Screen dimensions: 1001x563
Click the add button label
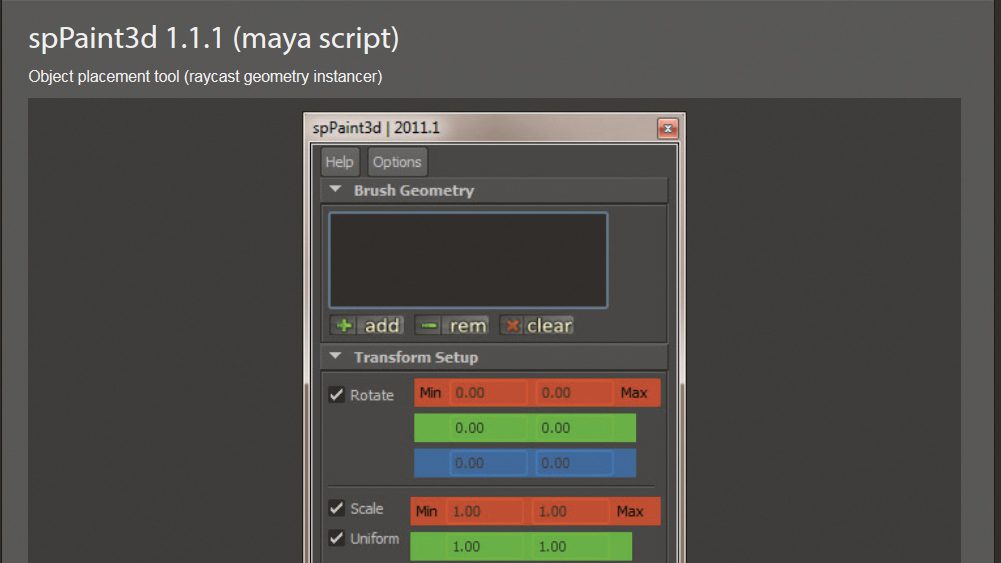point(382,326)
